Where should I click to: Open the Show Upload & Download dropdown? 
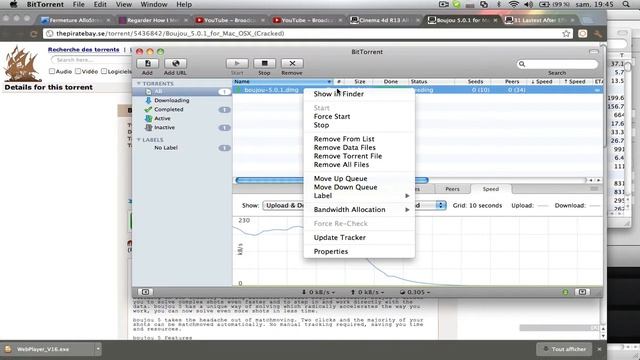pos(284,205)
